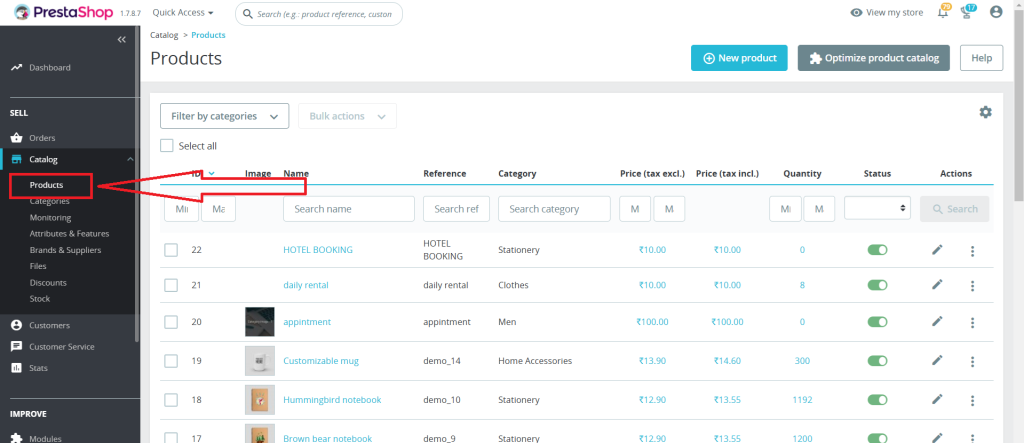Screen dimensions: 1024x443
Task: Click the Search category filter field
Action: (x=554, y=209)
